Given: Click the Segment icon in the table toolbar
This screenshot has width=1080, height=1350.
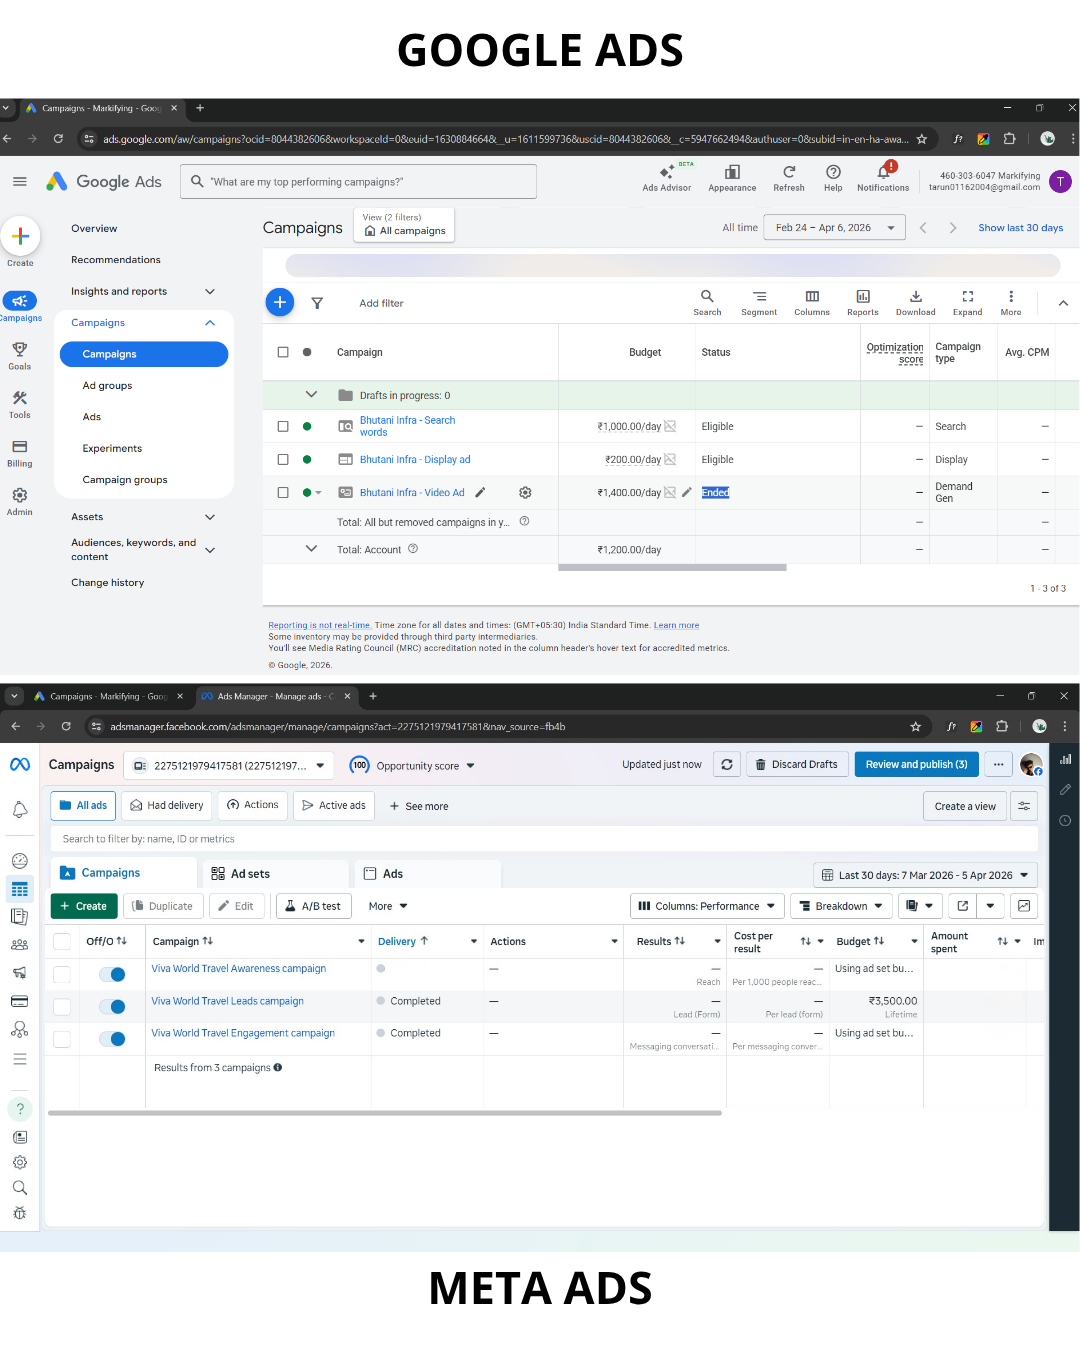Looking at the screenshot, I should pyautogui.click(x=759, y=297).
